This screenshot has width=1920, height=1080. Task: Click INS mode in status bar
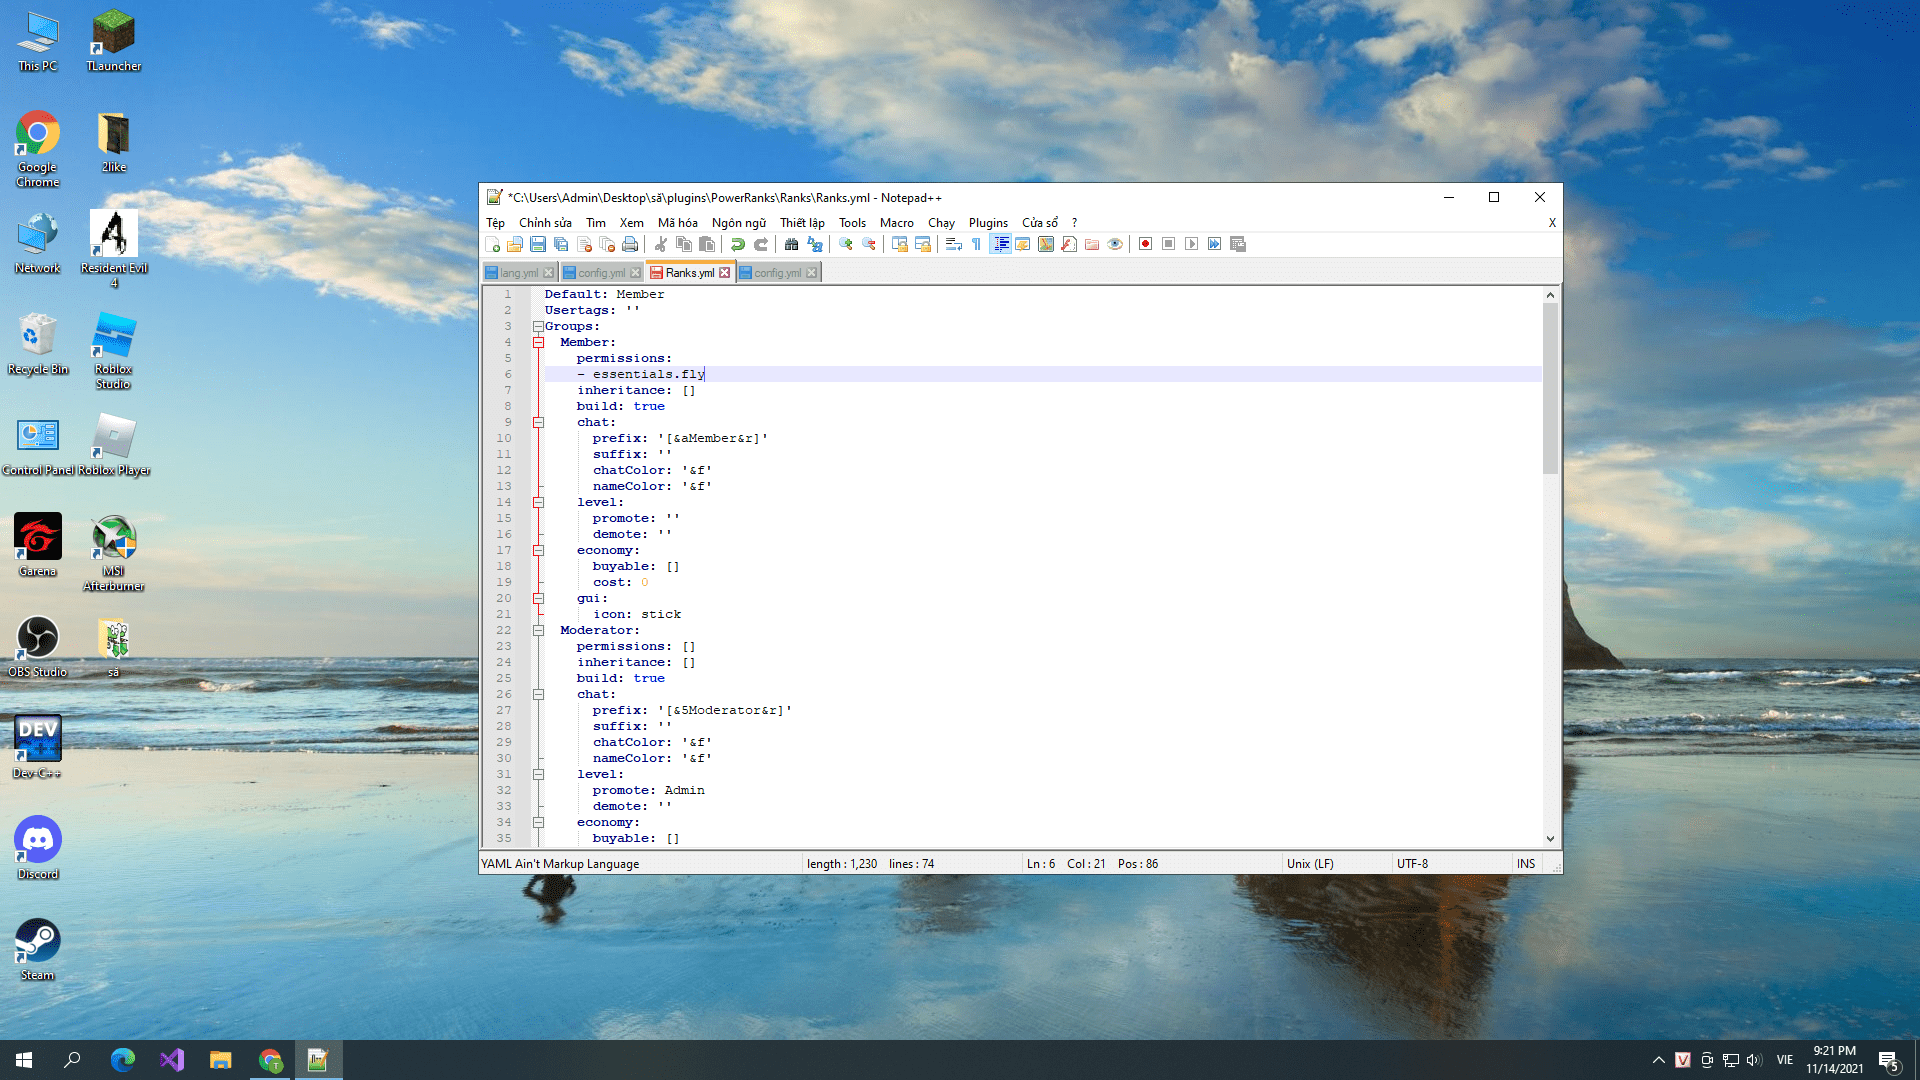tap(1525, 864)
